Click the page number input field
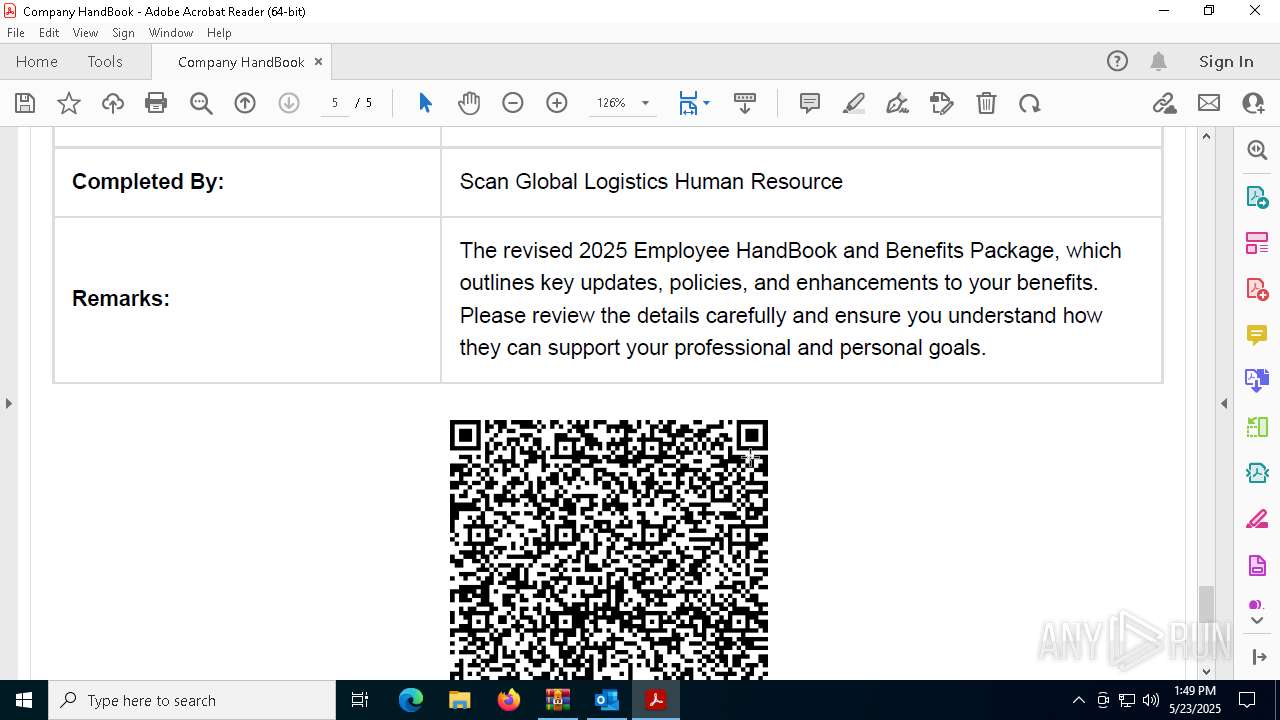Viewport: 1280px width, 720px height. [335, 103]
